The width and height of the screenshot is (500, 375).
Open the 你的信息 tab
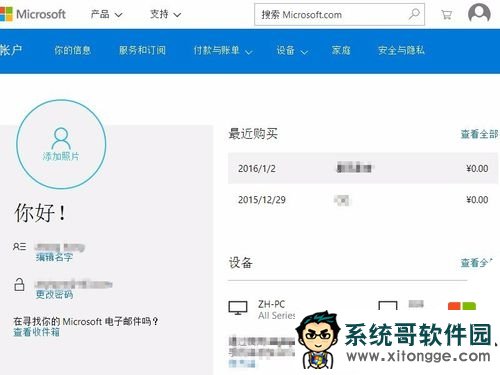tap(72, 50)
